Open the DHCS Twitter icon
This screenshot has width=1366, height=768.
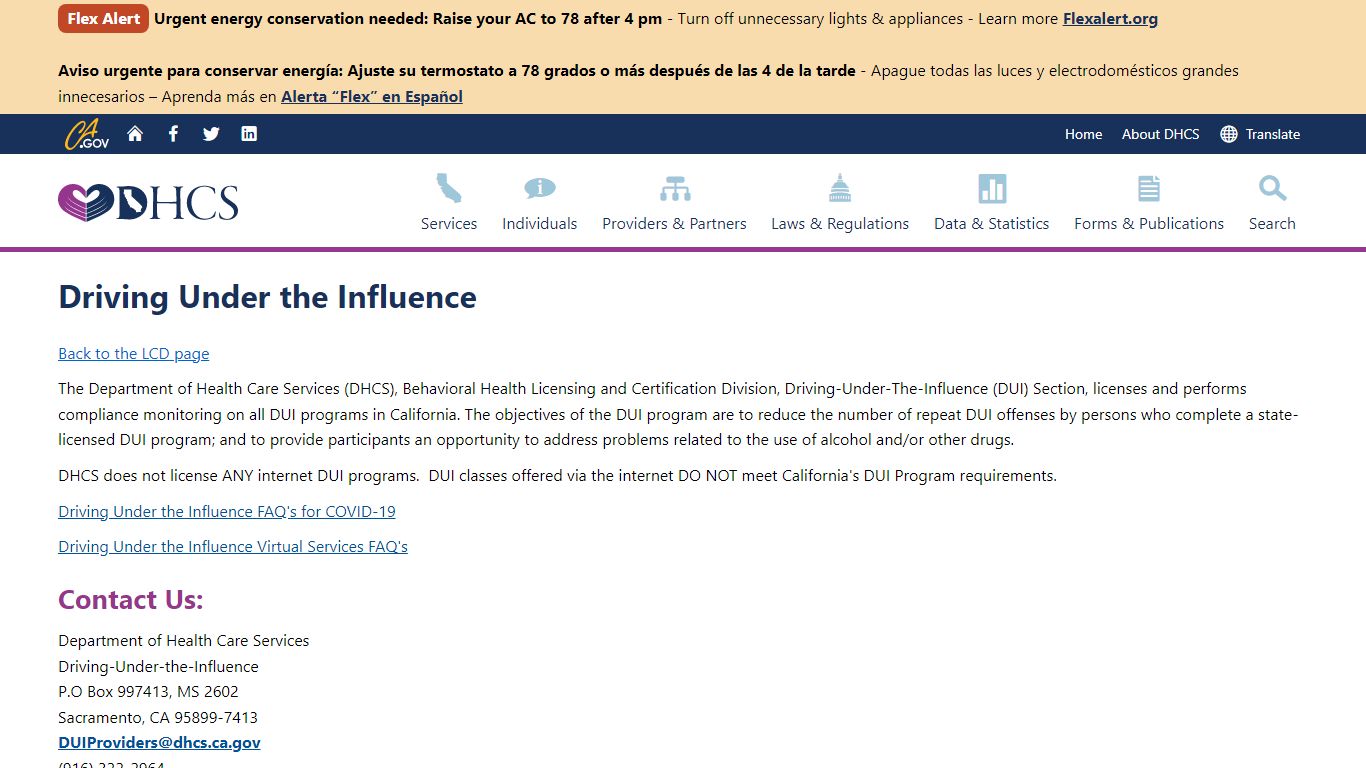click(x=211, y=134)
